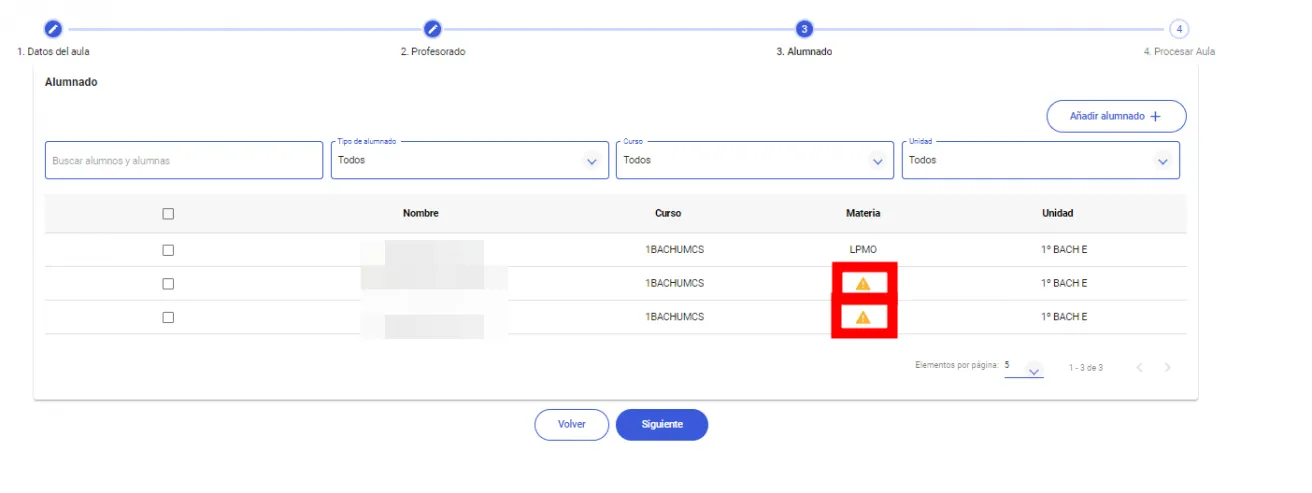Go to previous page arrow
The image size is (1312, 493).
tap(1139, 368)
